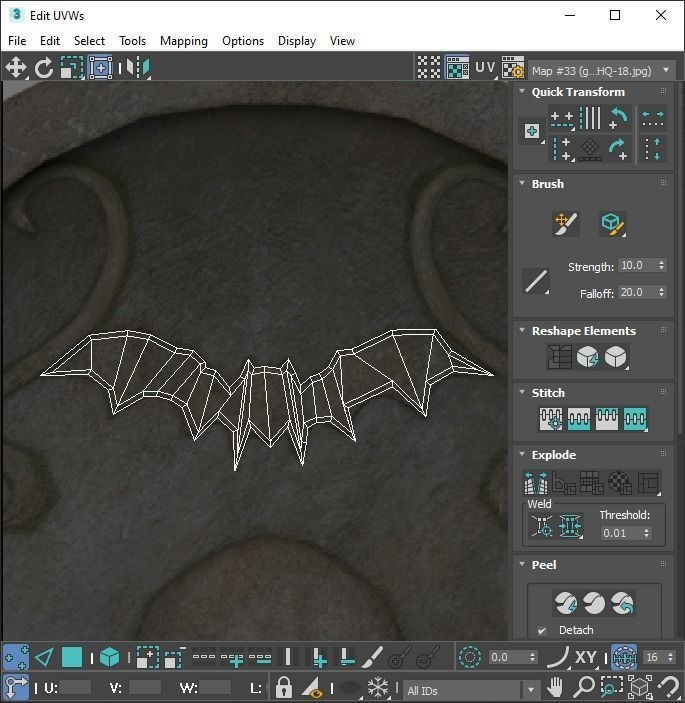Screen dimensions: 685x703
Task: Toggle Edge sub-object mode
Action: coord(44,658)
